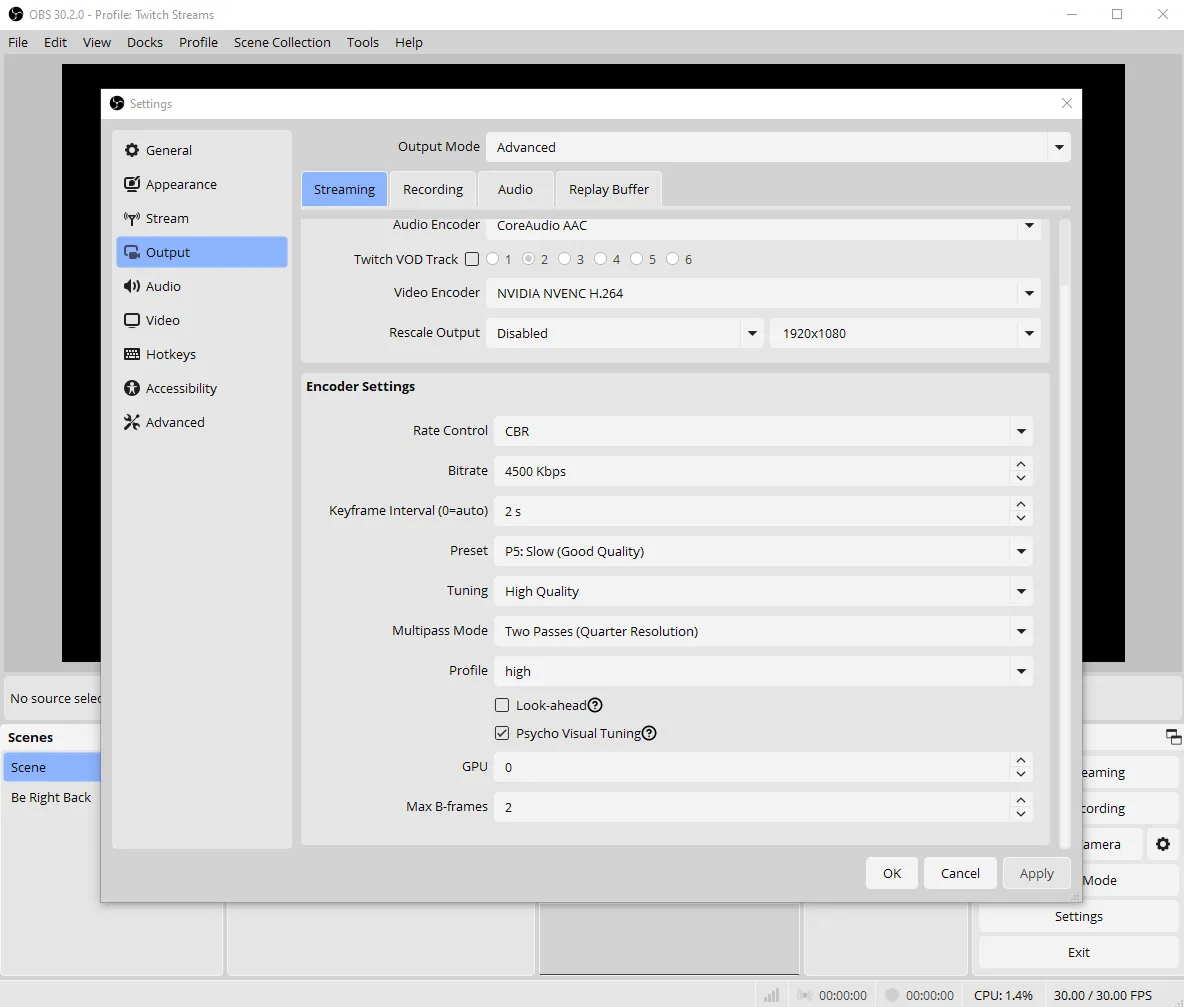The image size is (1184, 1007).
Task: Click the Video monitor icon in sidebar
Action: tap(132, 320)
